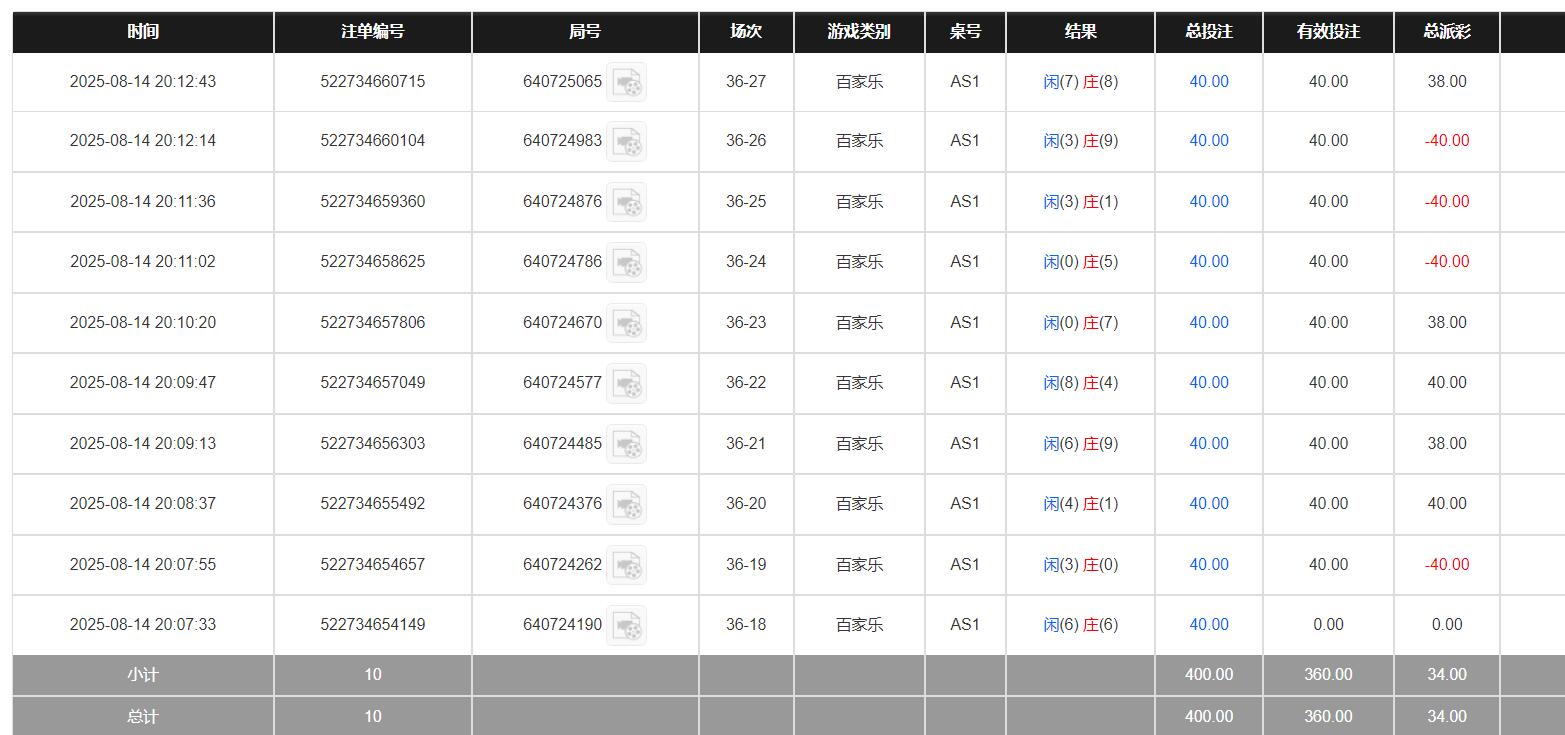Screen dimensions: 1565x735
Task: Click the 结果 column header
Action: (1080, 32)
